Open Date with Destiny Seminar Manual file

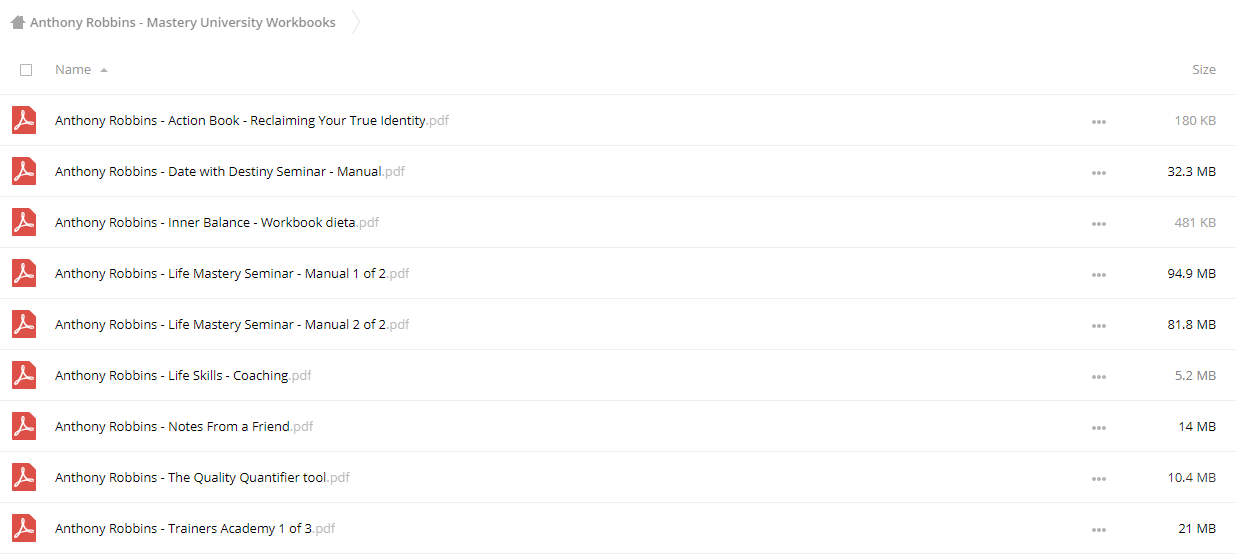pos(230,172)
